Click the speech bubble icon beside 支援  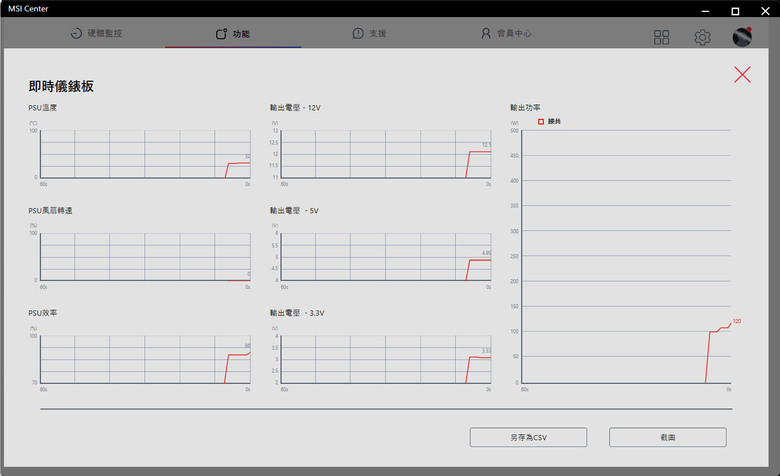358,33
